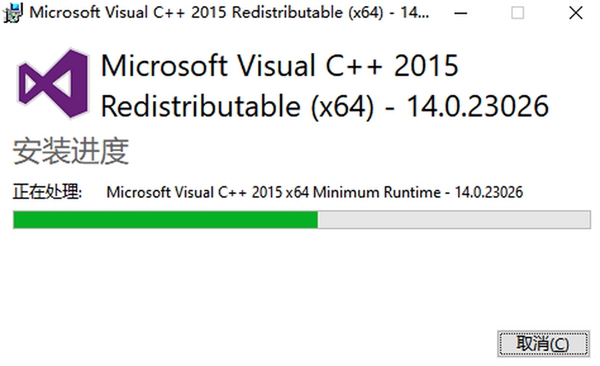Click the green filled progress section
The image size is (600, 366).
pyautogui.click(x=165, y=220)
